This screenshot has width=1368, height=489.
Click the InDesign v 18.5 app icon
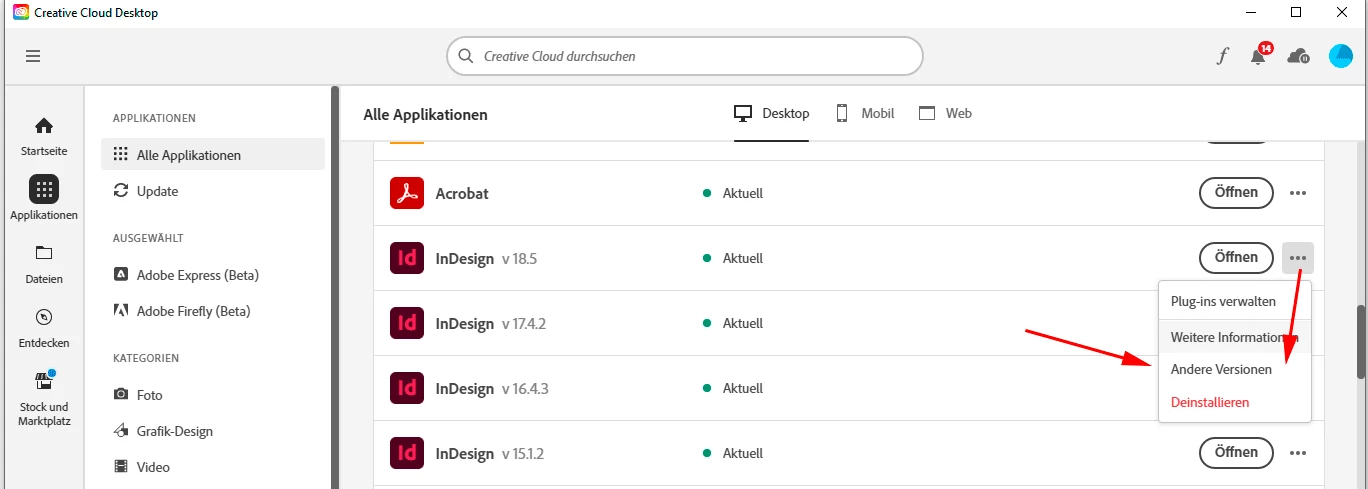coord(407,258)
